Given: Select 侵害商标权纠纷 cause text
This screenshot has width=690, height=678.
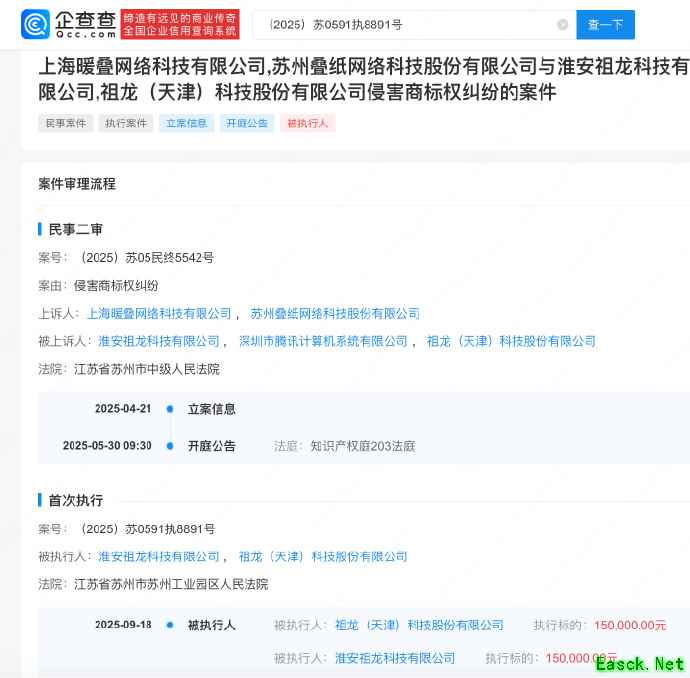Looking at the screenshot, I should click(116, 286).
